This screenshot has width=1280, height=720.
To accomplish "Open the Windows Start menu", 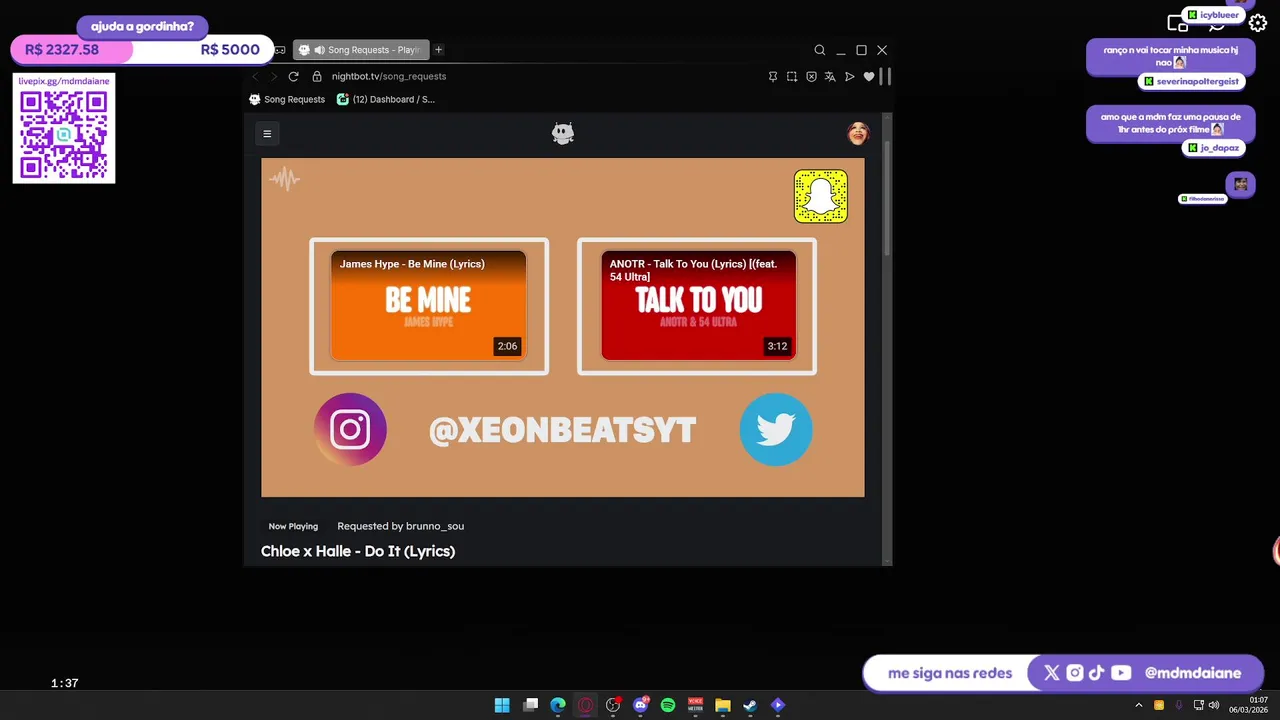I will coord(502,705).
